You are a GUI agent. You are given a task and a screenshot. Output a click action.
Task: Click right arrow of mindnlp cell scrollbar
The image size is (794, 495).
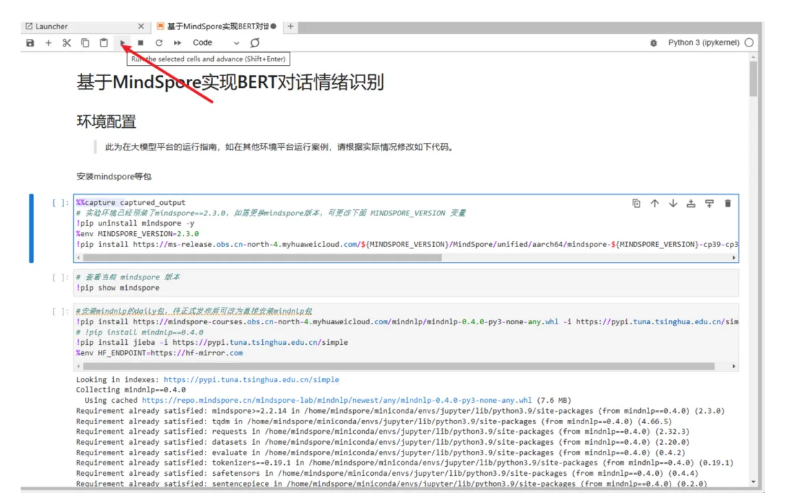(734, 366)
